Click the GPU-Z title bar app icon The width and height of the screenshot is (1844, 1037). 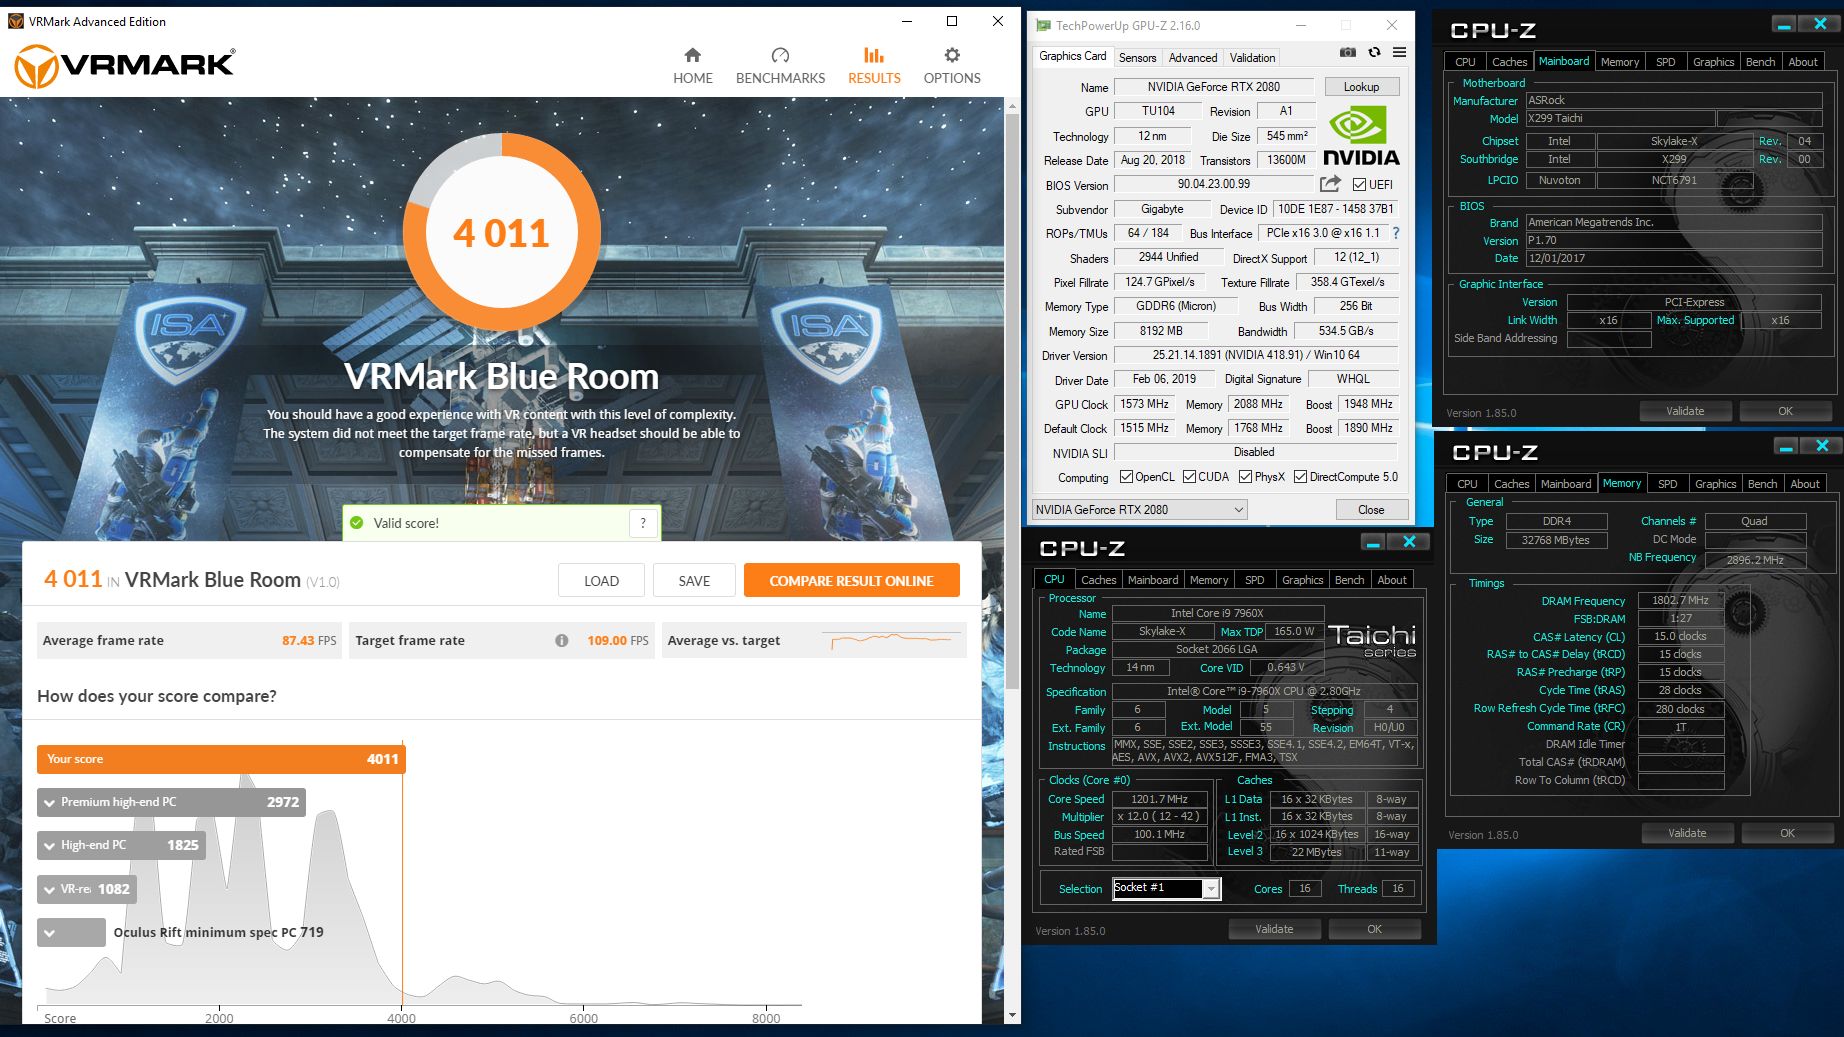click(x=1043, y=25)
